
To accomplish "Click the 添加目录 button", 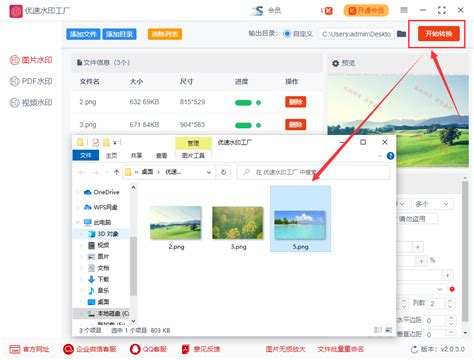I will pos(119,34).
